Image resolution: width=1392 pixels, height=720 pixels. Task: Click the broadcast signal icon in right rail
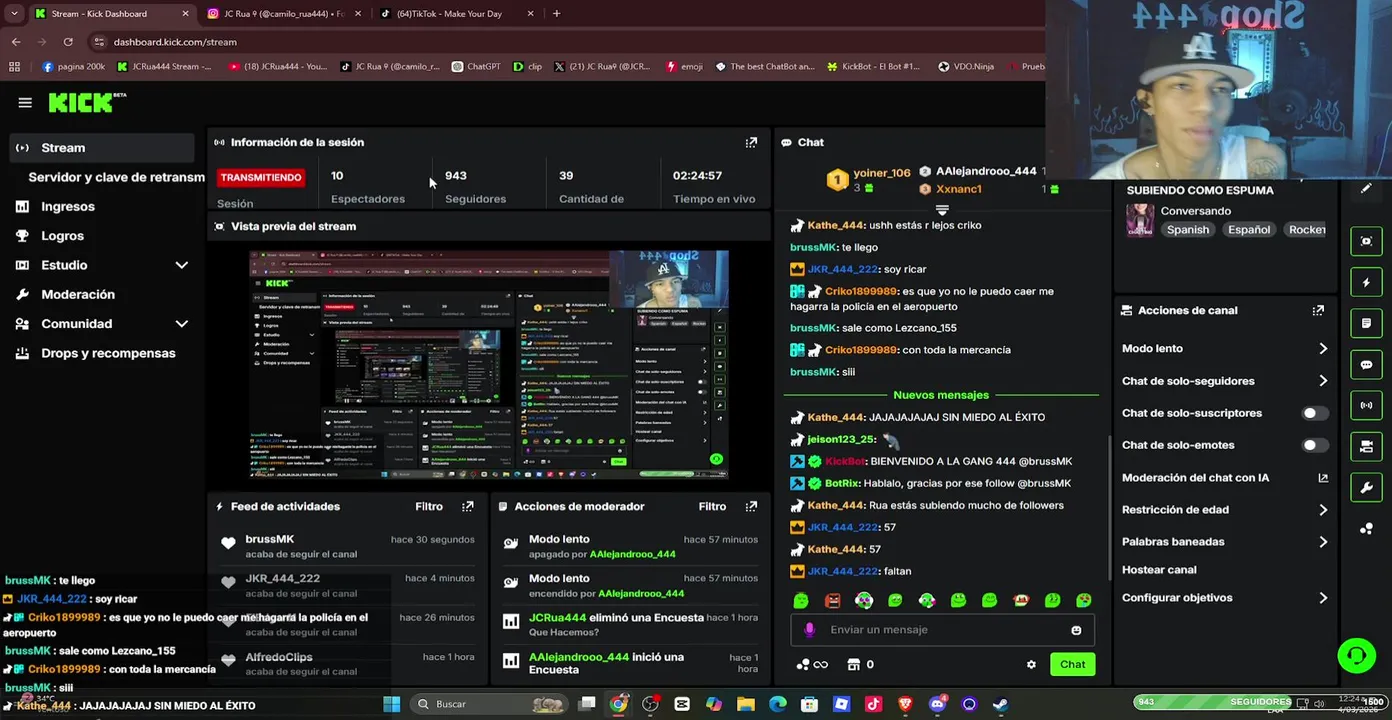point(1366,405)
